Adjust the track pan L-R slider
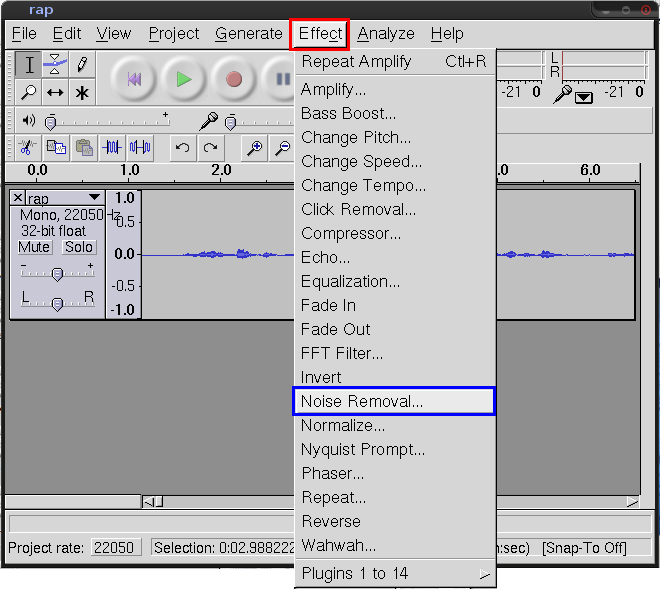 coord(57,303)
